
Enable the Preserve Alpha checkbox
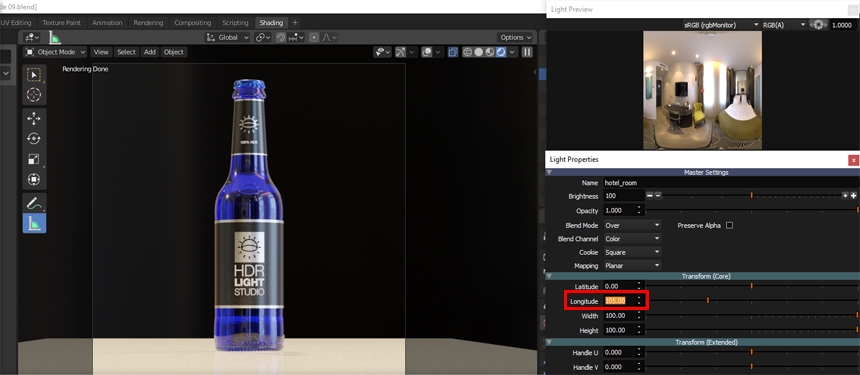click(x=729, y=225)
